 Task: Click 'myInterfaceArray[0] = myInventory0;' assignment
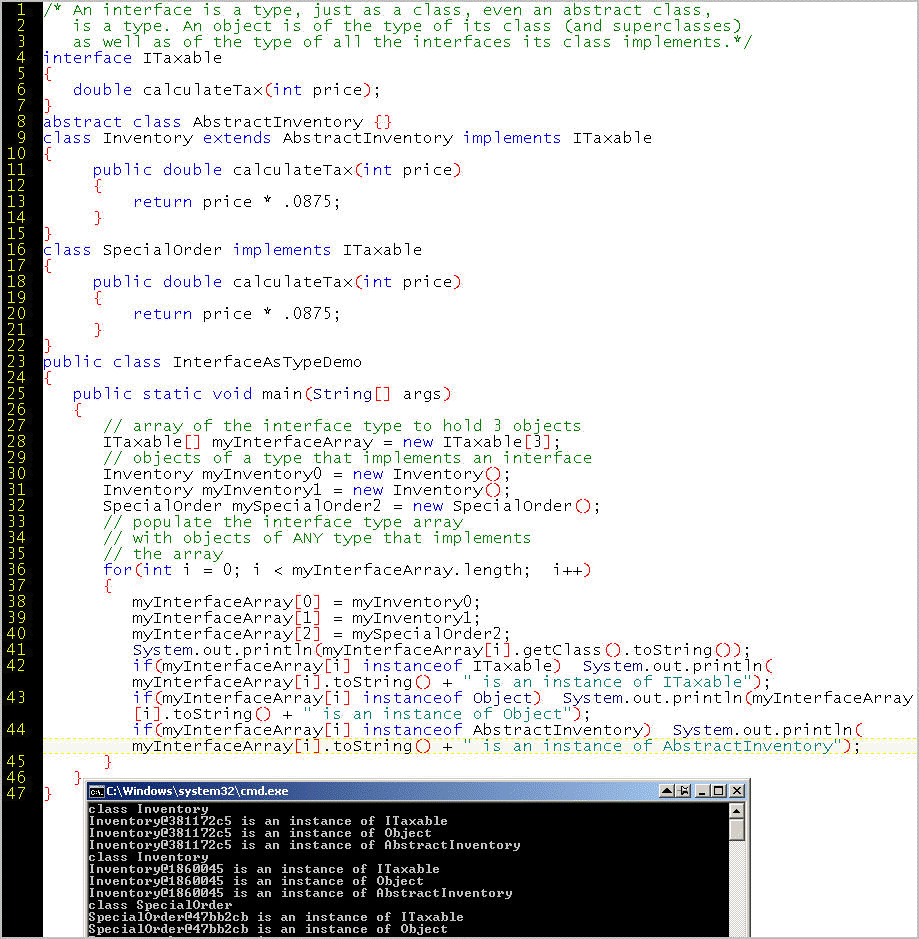[306, 602]
